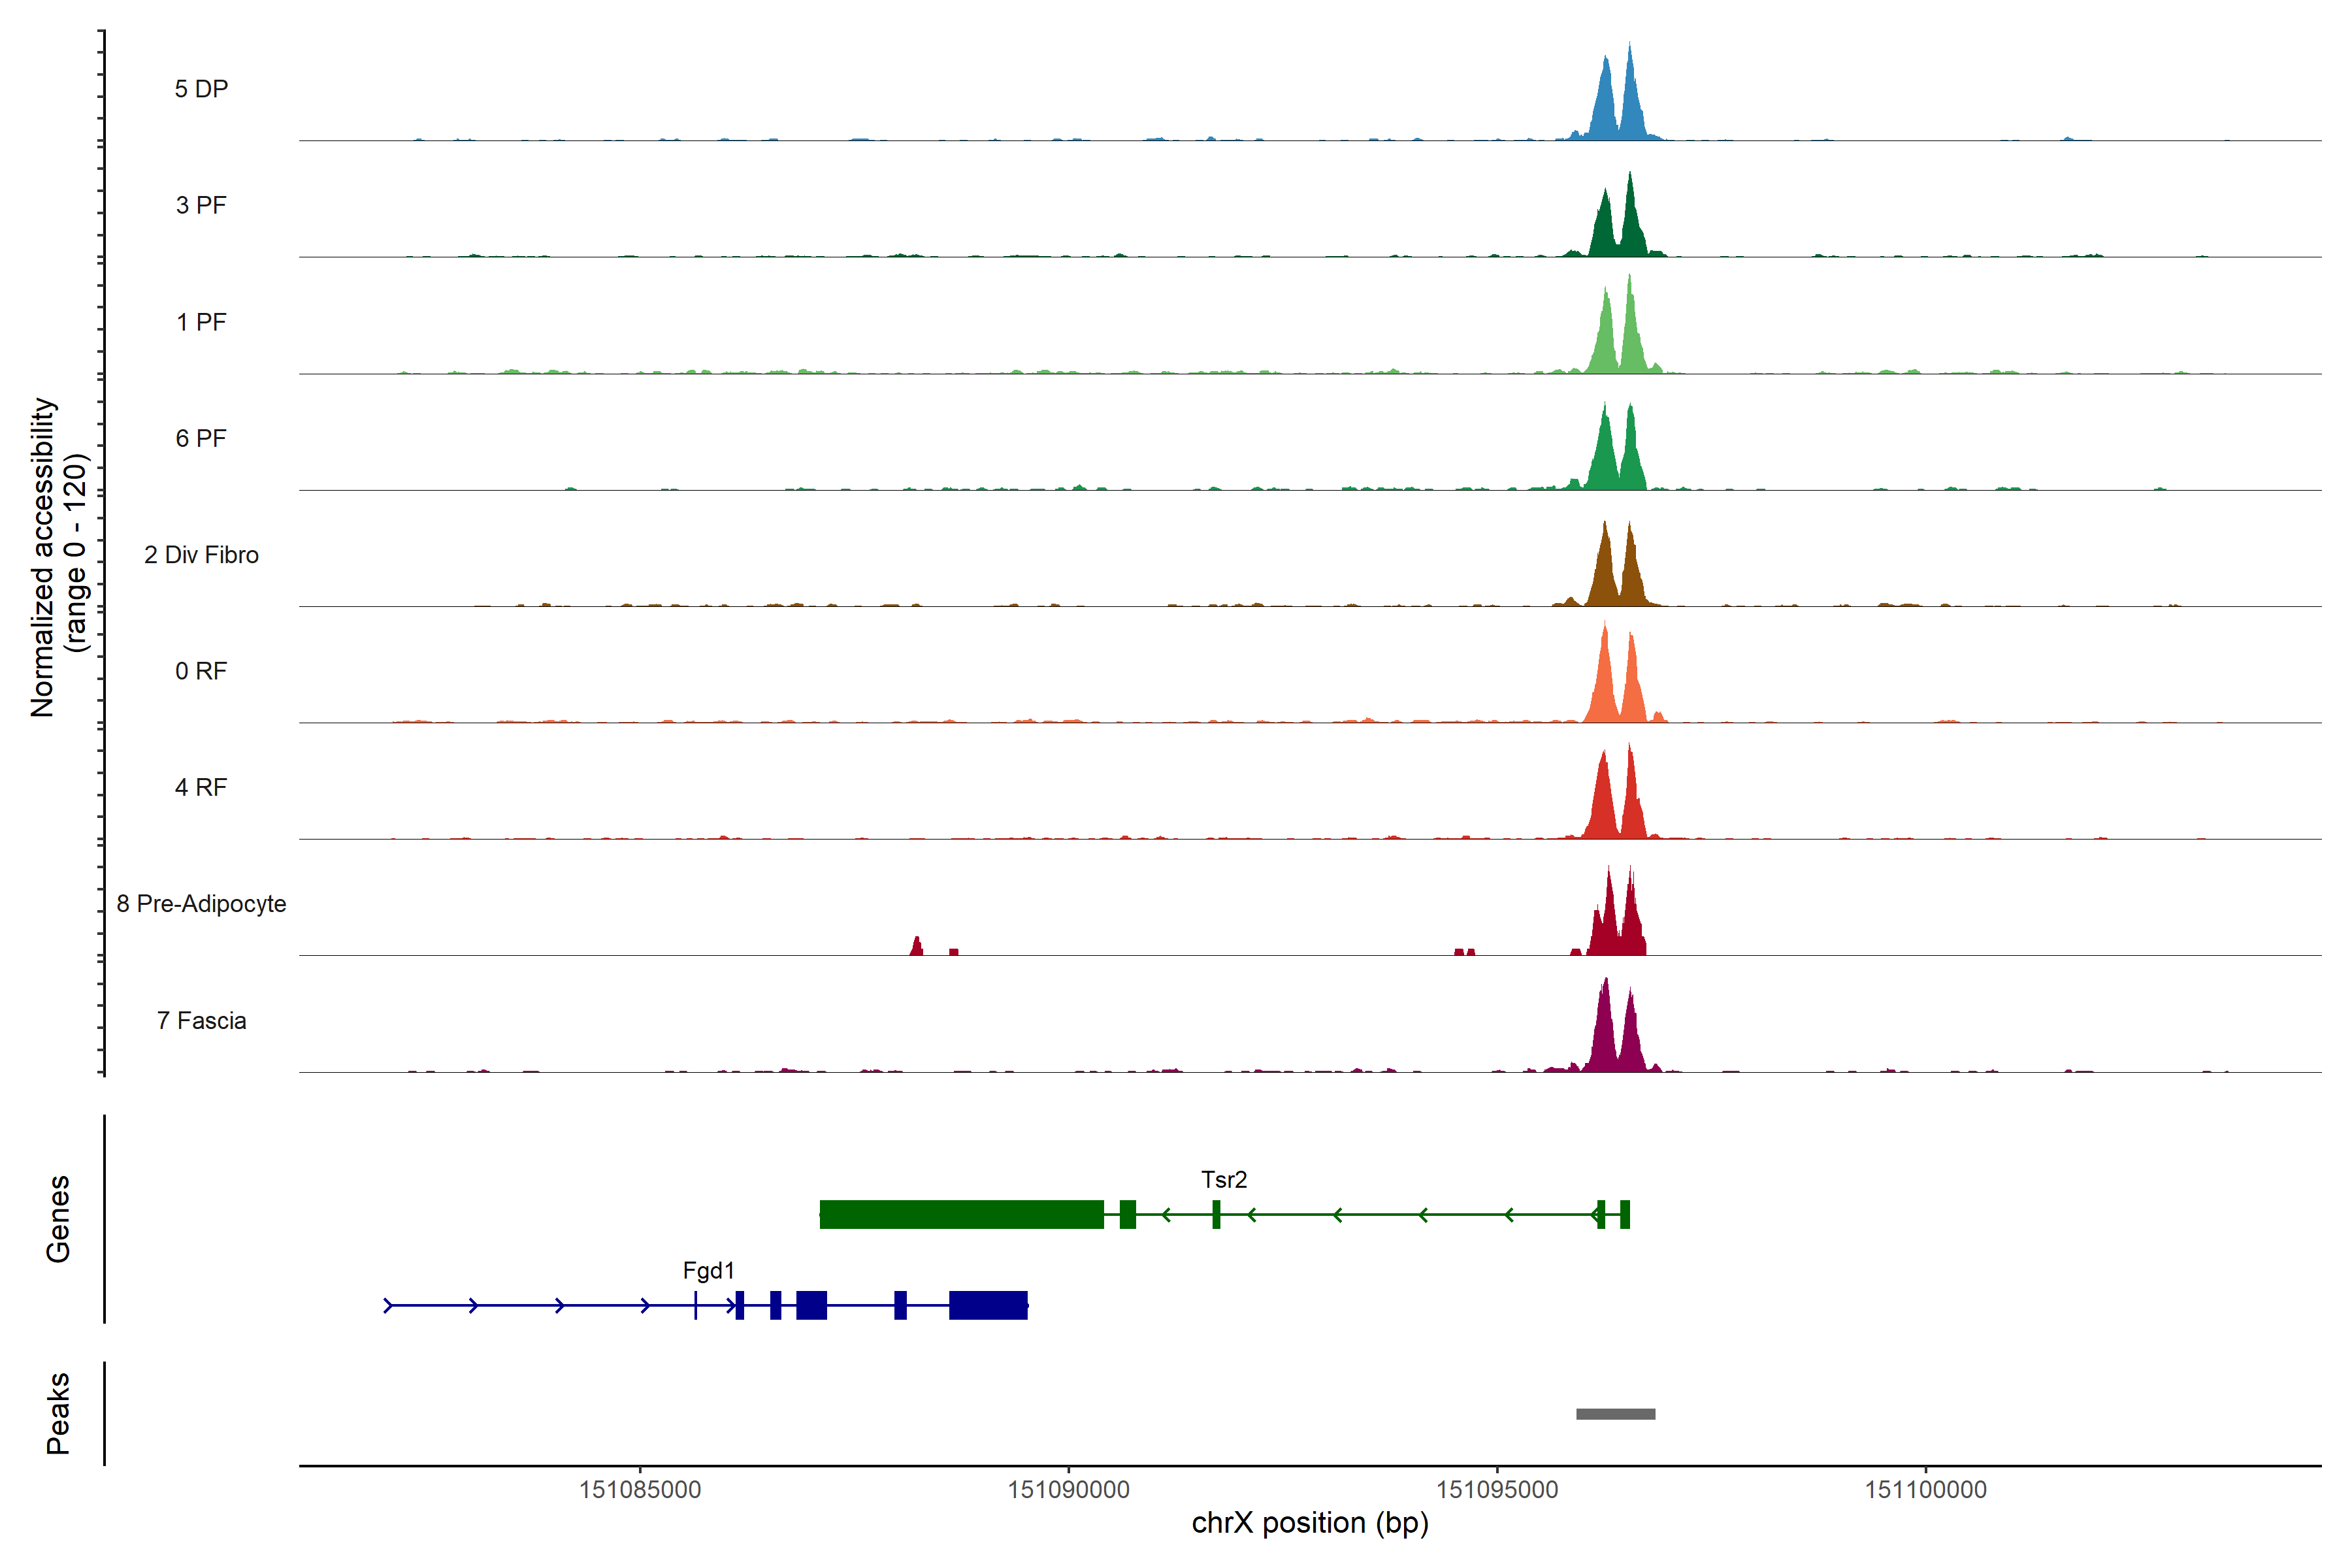The height and width of the screenshot is (1568, 2352).
Task: Click the first Fgd1 intron direction arrow
Action: [x=389, y=1305]
